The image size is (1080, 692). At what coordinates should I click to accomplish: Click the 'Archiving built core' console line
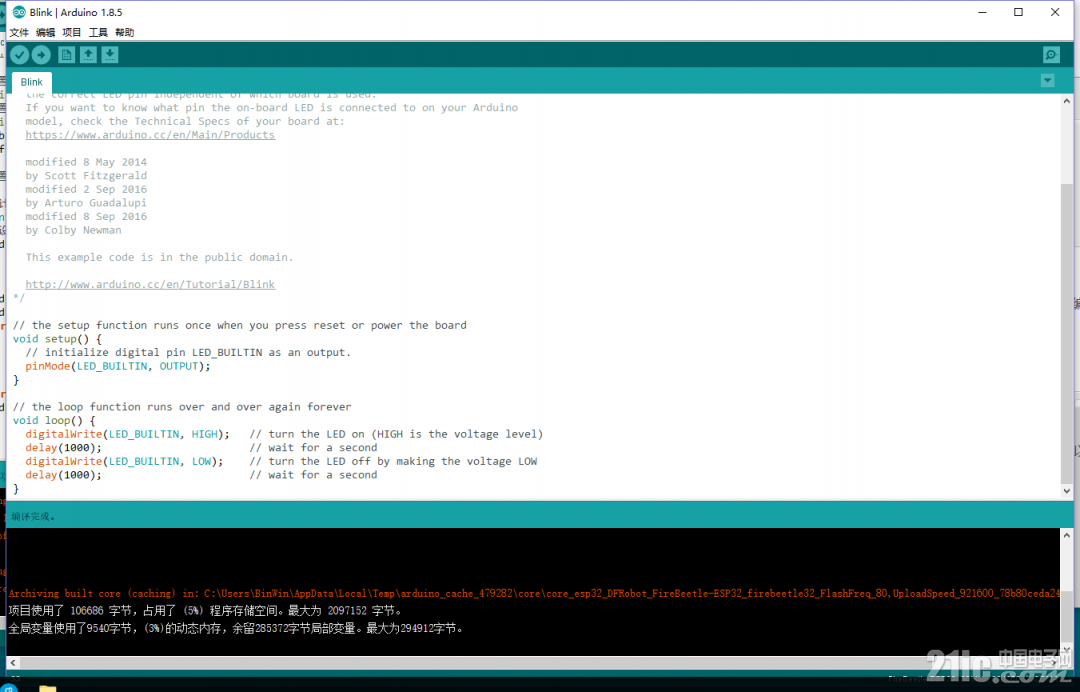coord(534,594)
